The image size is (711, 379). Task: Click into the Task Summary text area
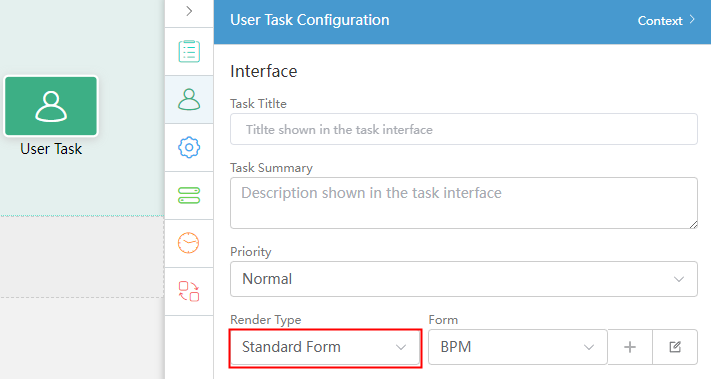coord(463,203)
